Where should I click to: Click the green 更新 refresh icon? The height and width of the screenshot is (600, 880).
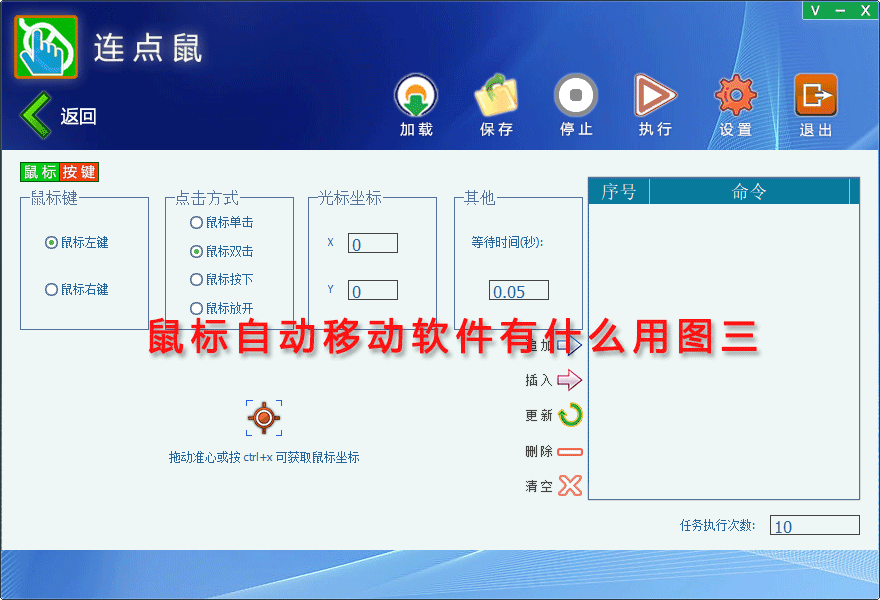point(571,415)
